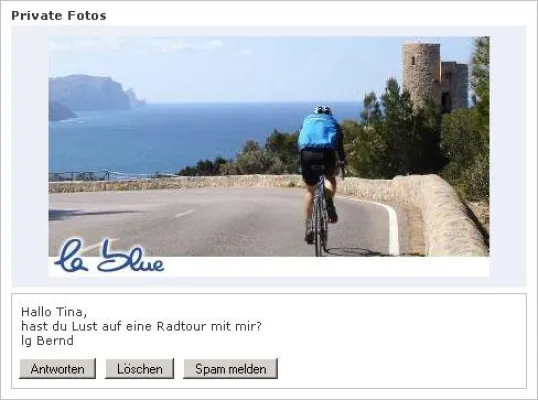538x400 pixels.
Task: Click the lg Bernd signature
Action: click(x=47, y=341)
